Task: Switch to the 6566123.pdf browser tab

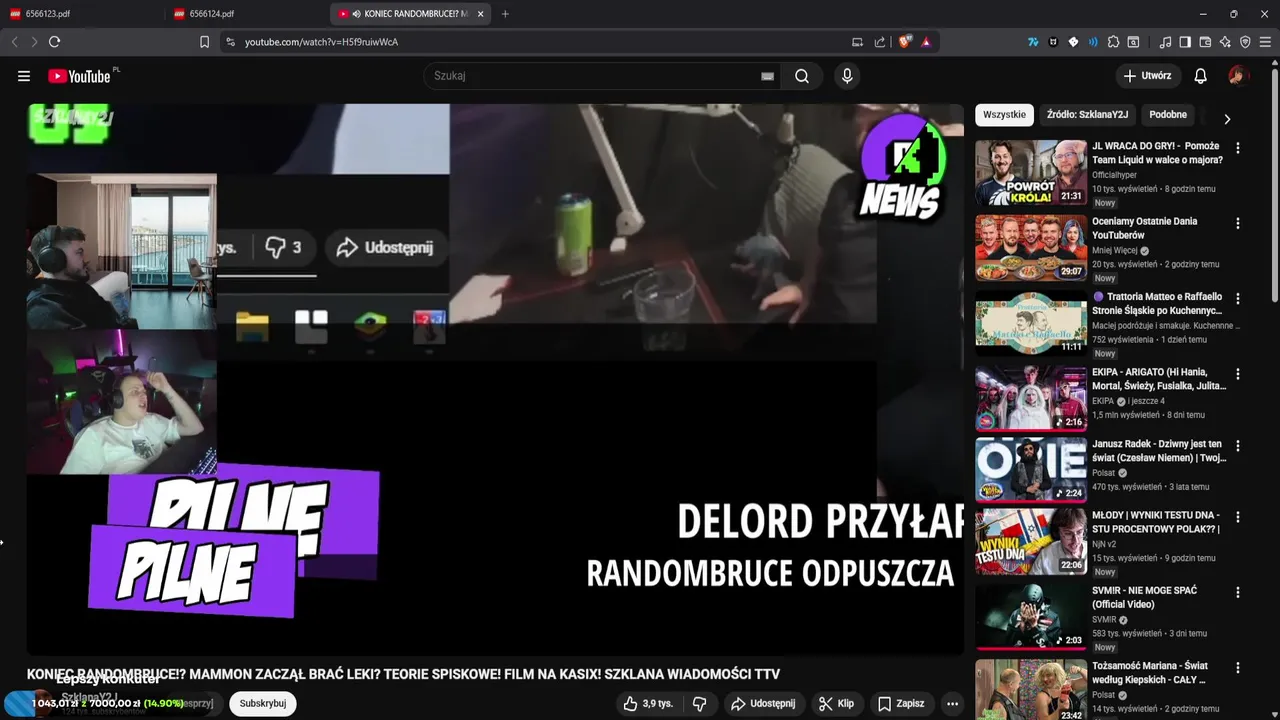Action: [82, 14]
